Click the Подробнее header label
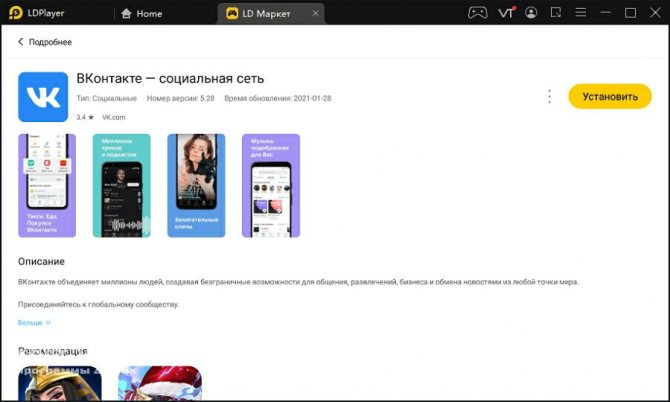This screenshot has width=670, height=402. point(50,42)
